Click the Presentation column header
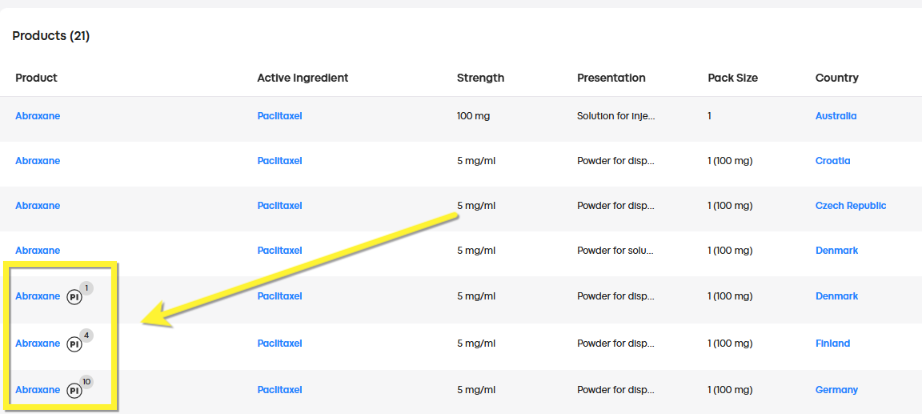Viewport: 922px width, 414px height. 611,78
